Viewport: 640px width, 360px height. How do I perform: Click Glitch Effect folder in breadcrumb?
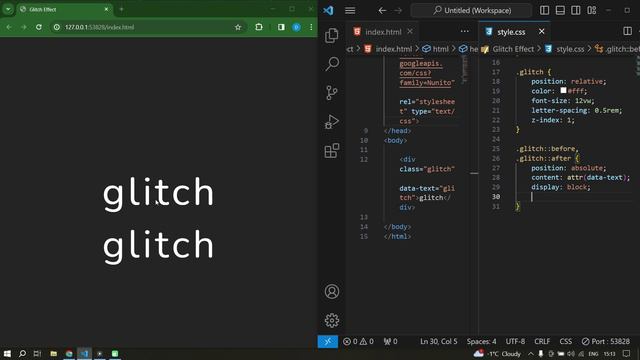(x=513, y=49)
